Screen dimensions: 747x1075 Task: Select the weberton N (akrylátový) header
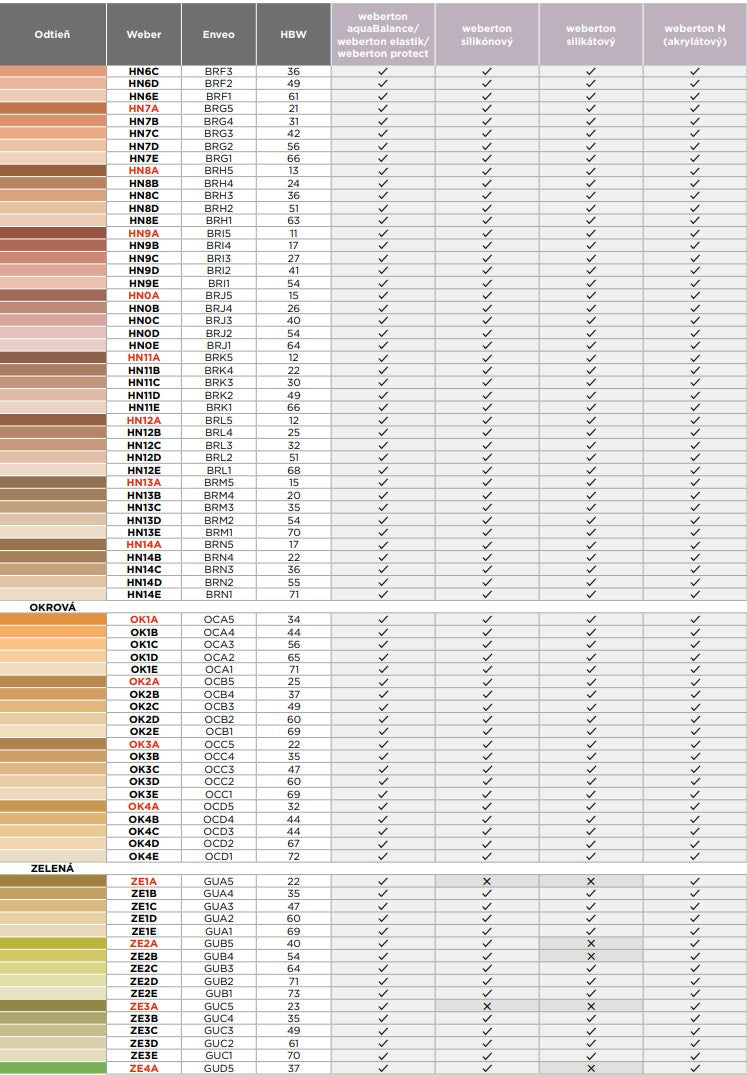tap(695, 34)
